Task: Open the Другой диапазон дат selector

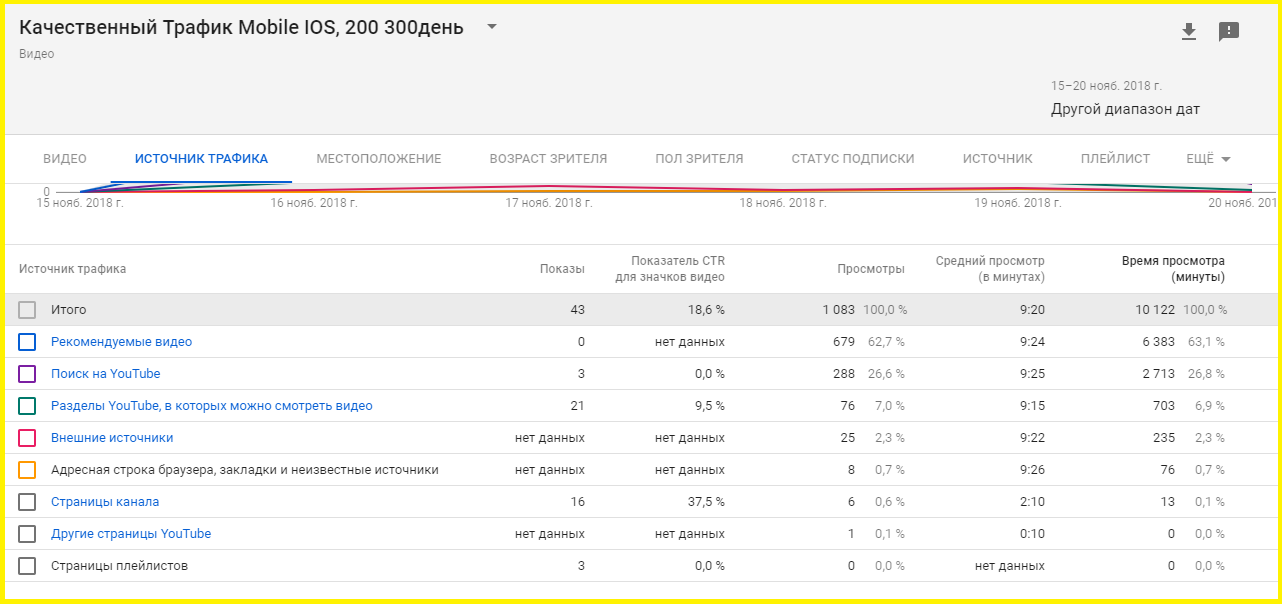Action: click(x=1125, y=109)
